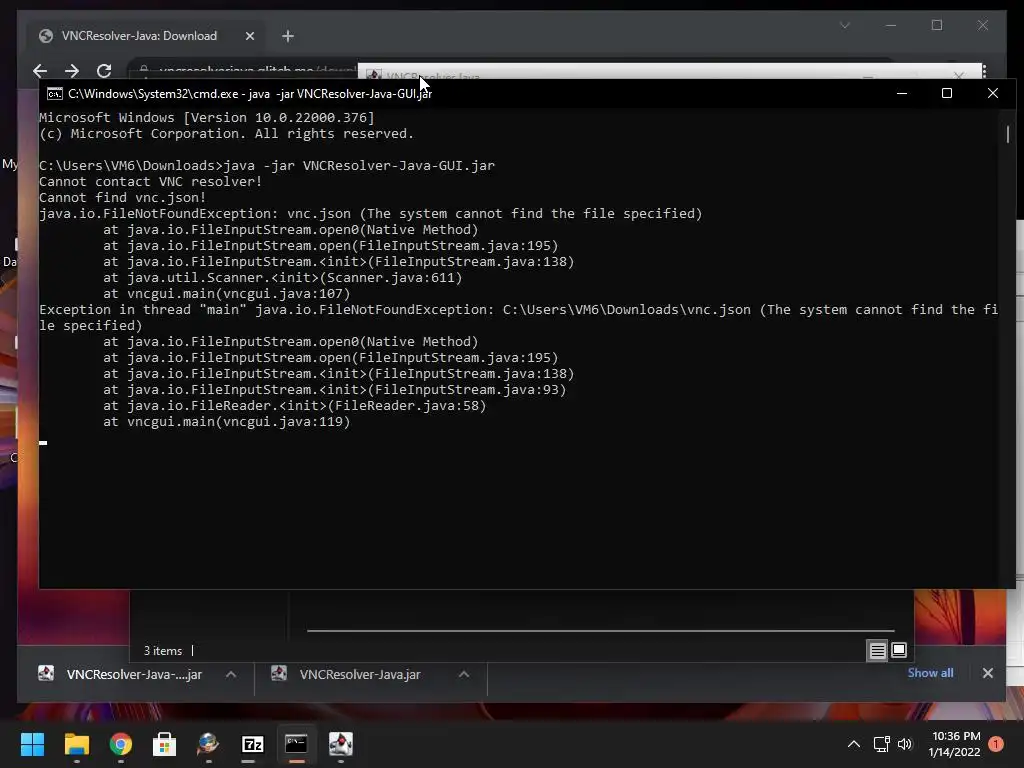The width and height of the screenshot is (1024, 768).
Task: Click the 'vncgui.main(vncgui.java:119)' line
Action: click(x=227, y=421)
